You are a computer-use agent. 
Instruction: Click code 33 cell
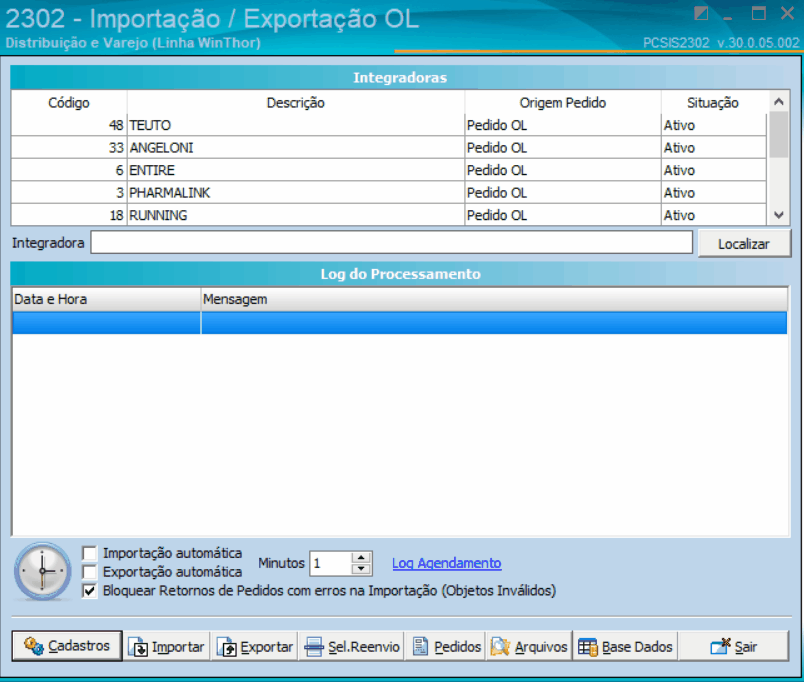point(69,148)
